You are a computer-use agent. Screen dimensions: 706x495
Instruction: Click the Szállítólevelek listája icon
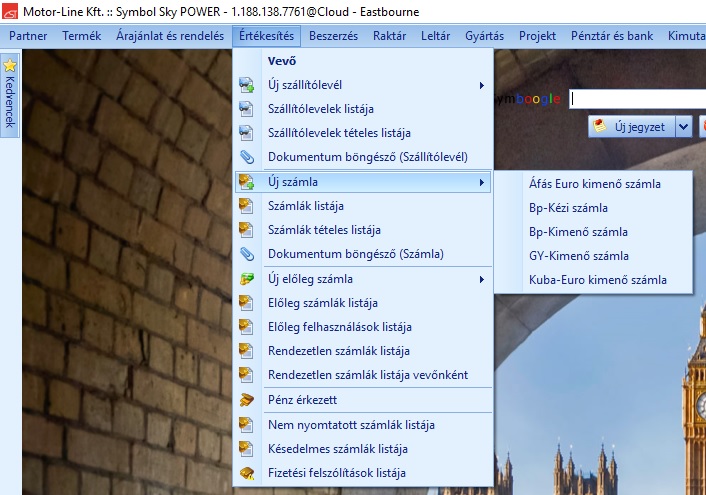(x=247, y=109)
